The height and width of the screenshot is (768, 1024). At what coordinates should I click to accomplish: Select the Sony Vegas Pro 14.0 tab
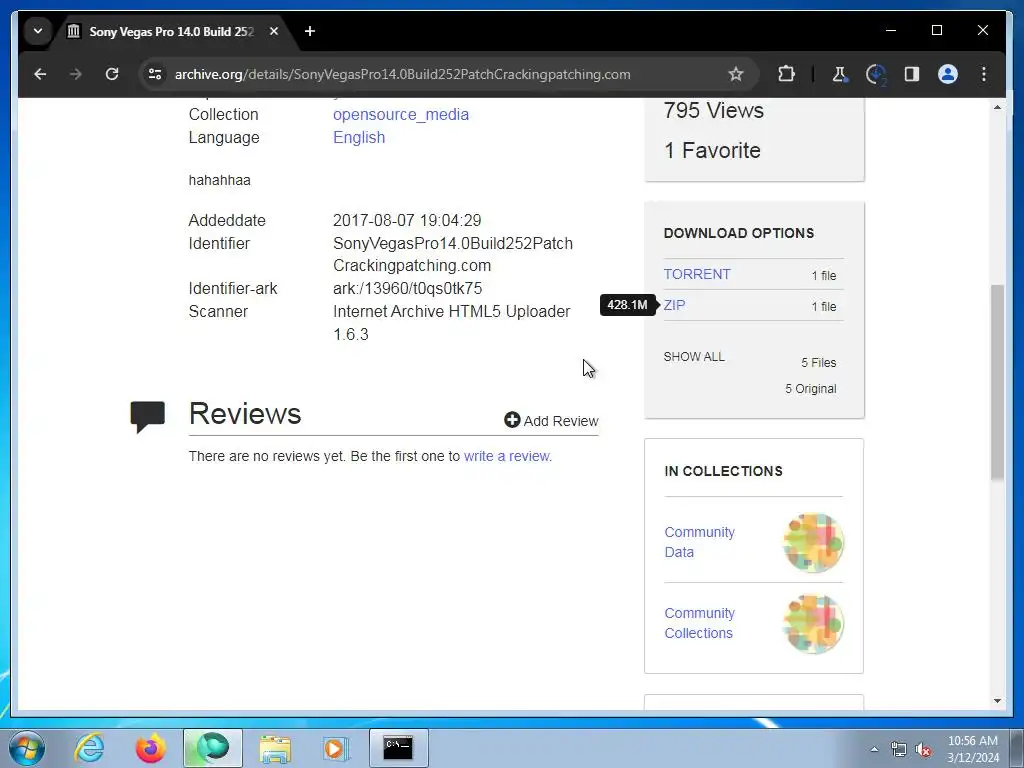click(172, 31)
